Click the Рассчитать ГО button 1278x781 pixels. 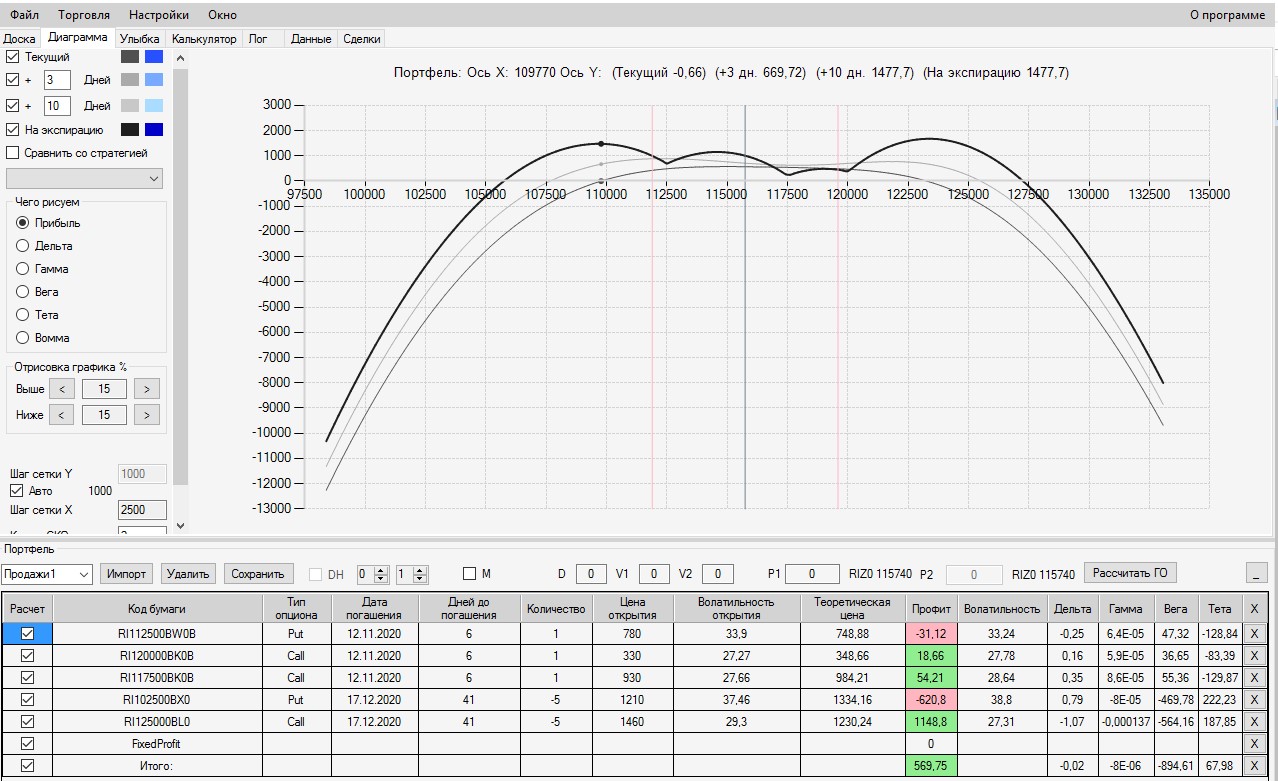pos(1130,573)
